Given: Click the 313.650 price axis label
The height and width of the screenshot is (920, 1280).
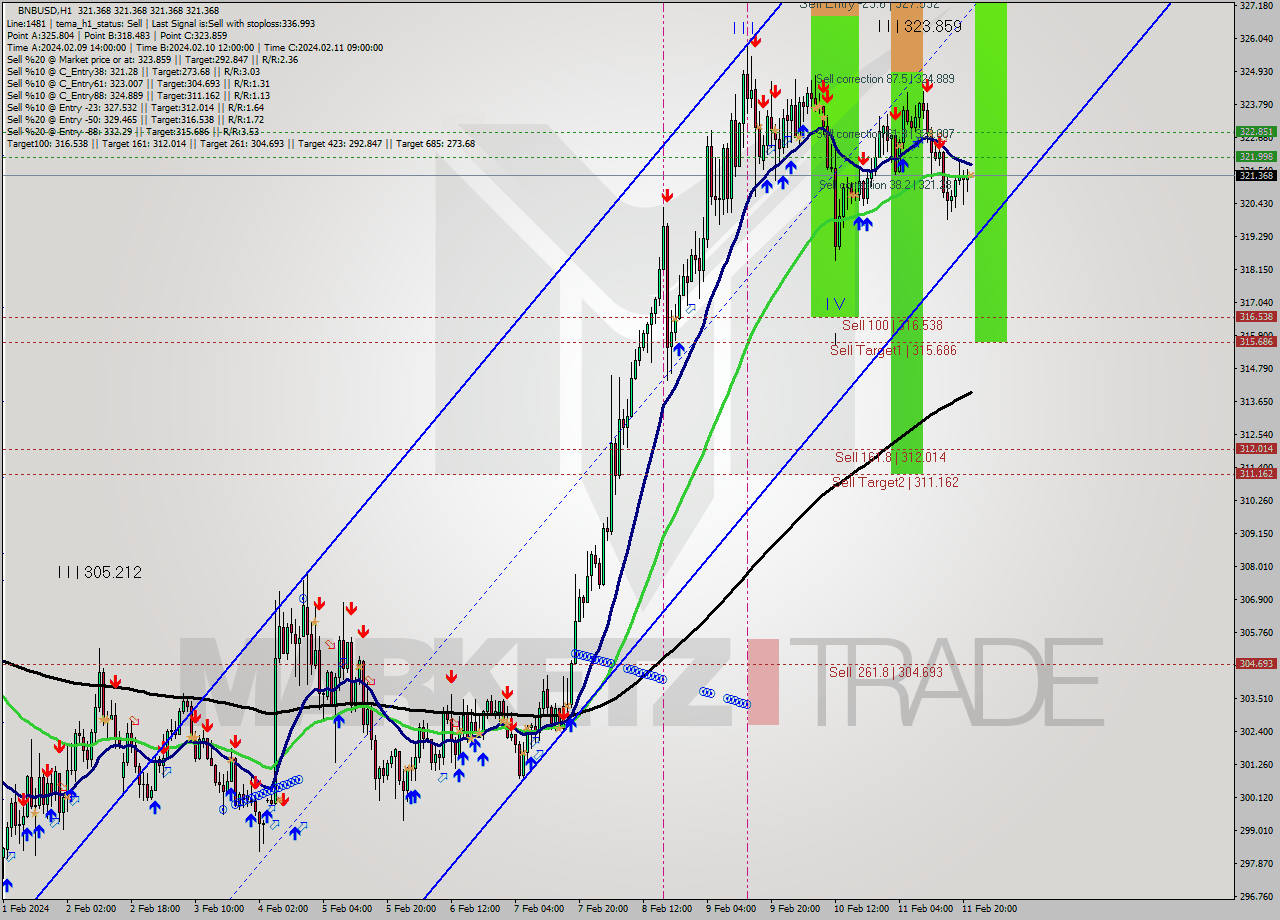Looking at the screenshot, I should (x=1256, y=402).
